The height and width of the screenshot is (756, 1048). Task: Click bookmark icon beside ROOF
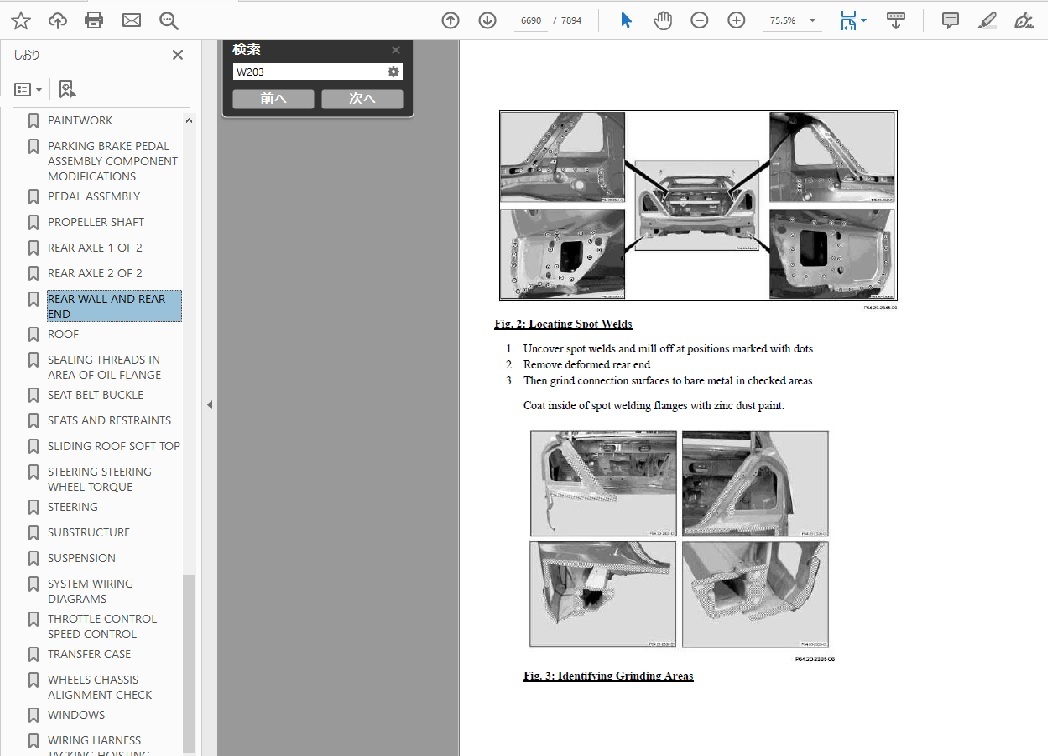coord(33,334)
